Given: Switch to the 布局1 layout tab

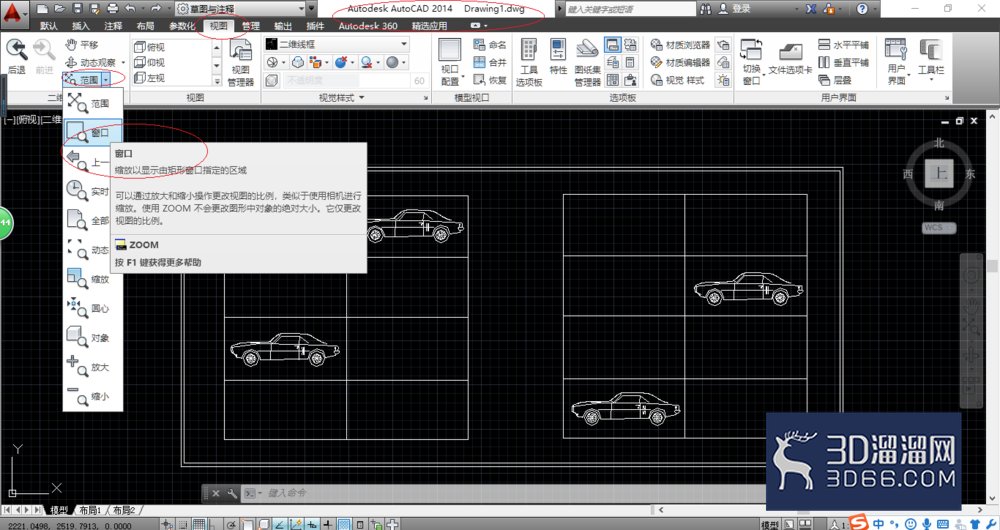Looking at the screenshot, I should coord(90,510).
